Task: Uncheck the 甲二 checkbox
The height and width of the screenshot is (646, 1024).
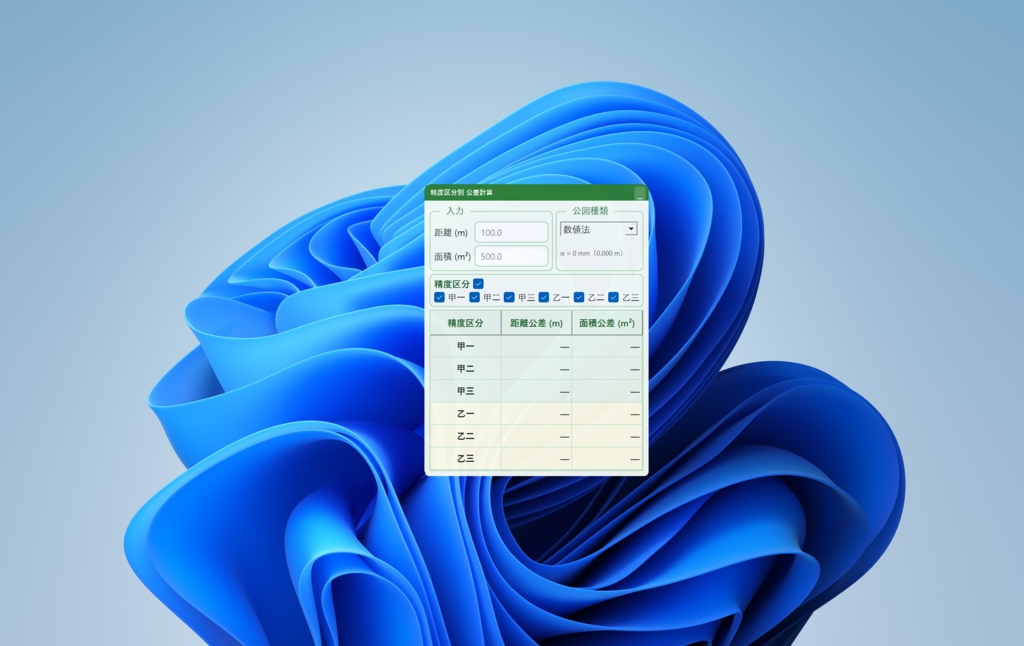Action: (474, 297)
